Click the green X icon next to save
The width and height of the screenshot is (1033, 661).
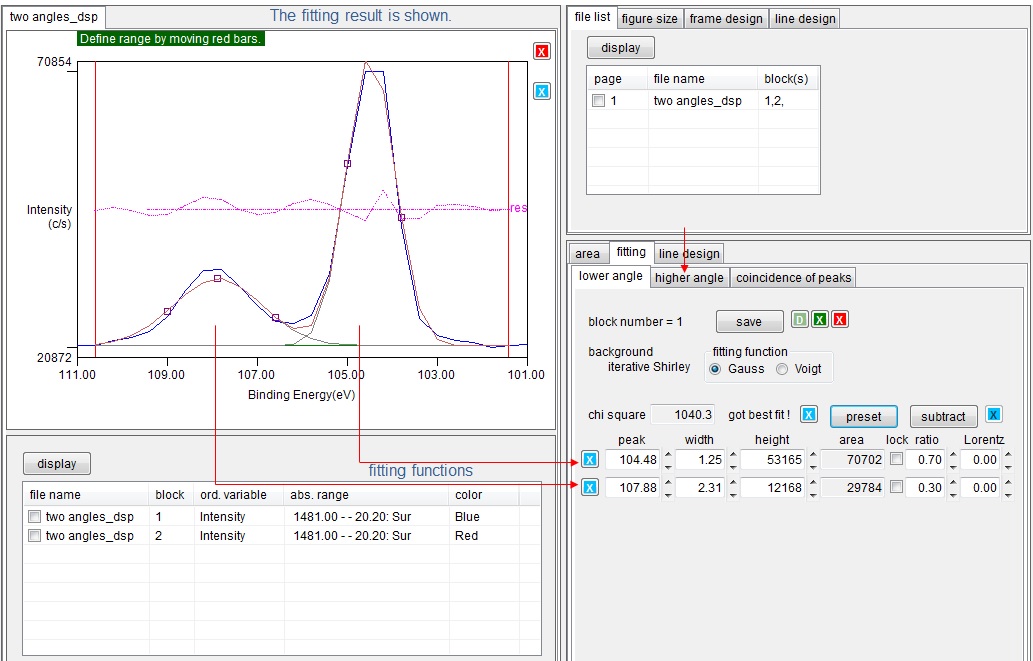point(820,320)
